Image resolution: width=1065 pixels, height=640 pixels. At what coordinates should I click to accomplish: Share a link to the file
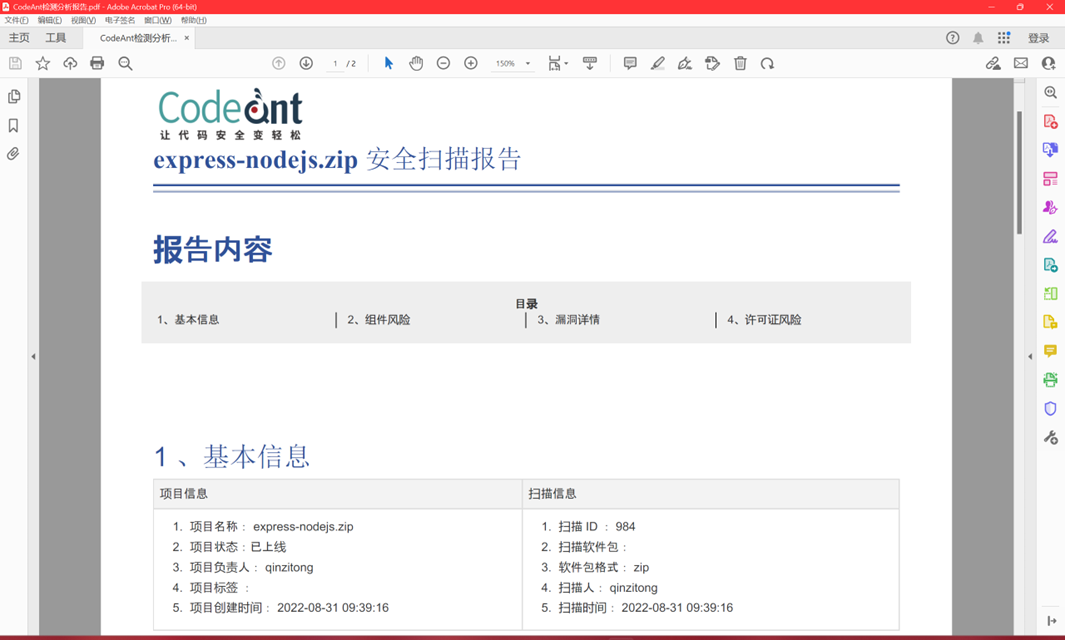[993, 63]
